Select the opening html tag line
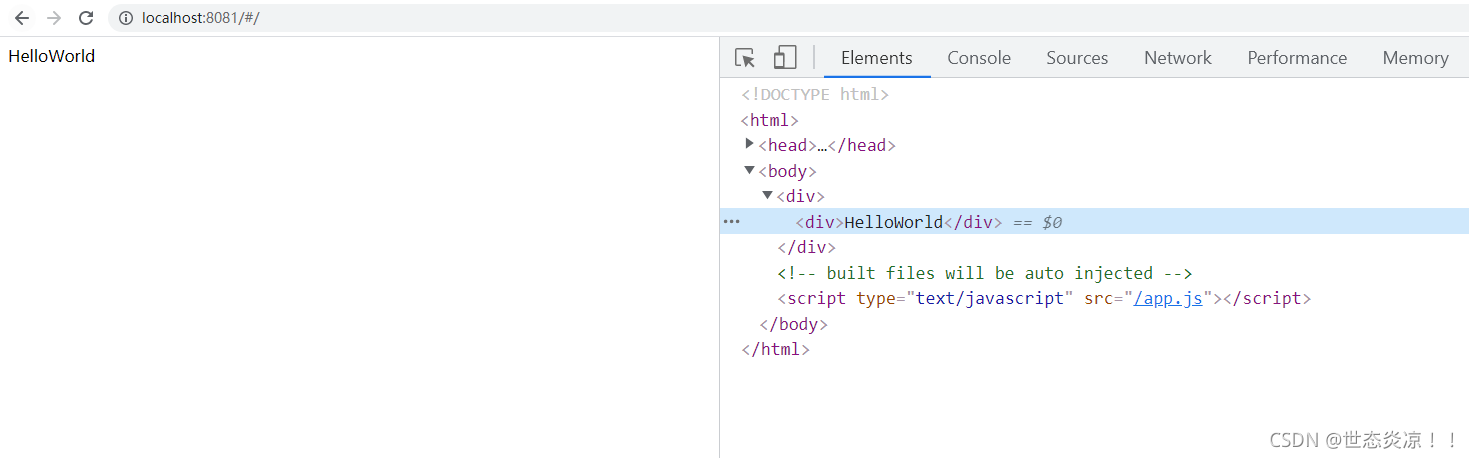Screen dimensions: 1469x458 770,120
